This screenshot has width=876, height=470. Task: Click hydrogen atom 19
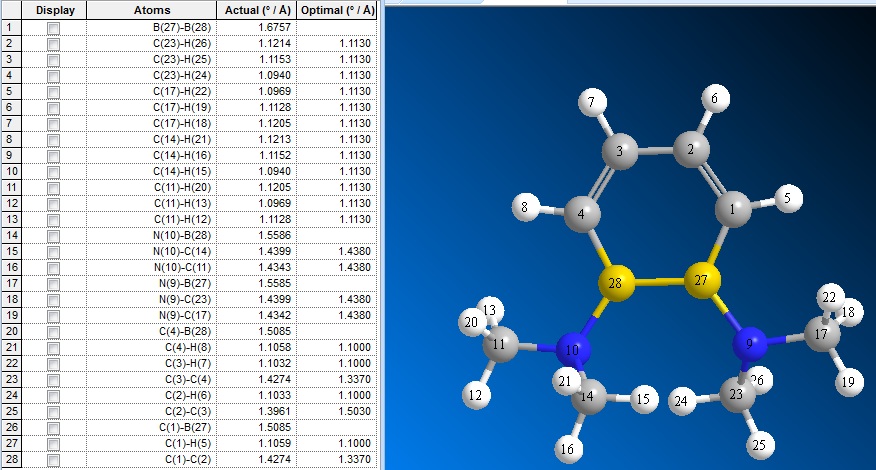click(x=849, y=382)
